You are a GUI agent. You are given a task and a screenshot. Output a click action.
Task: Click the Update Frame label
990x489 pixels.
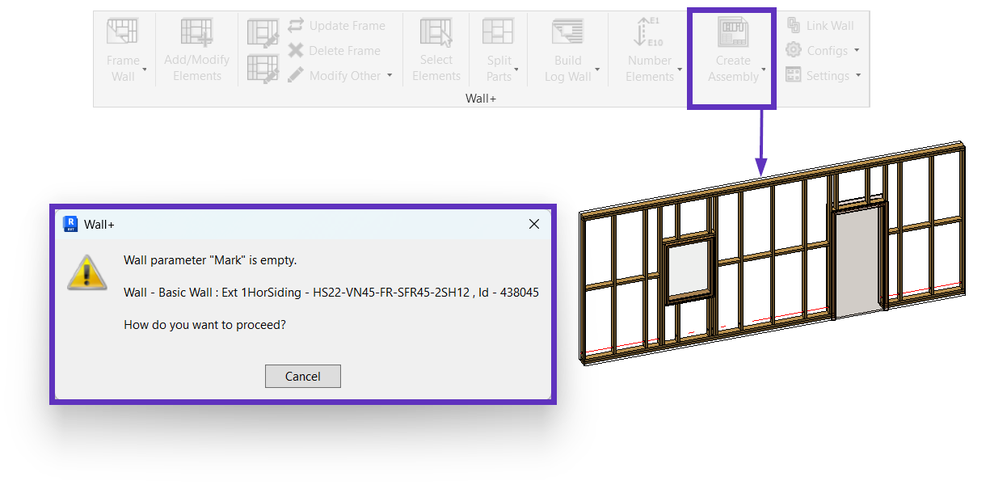(347, 26)
